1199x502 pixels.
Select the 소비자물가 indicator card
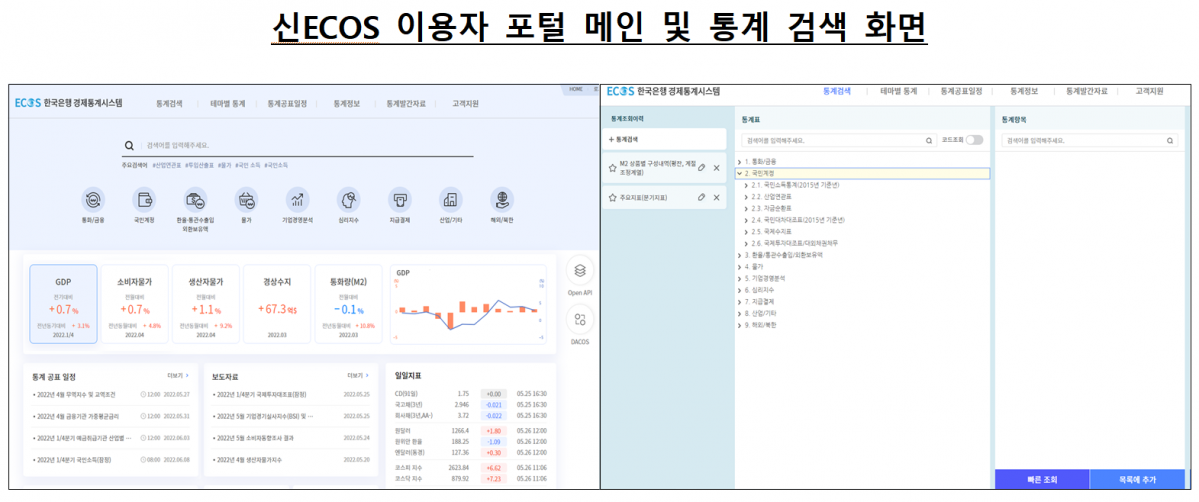[x=135, y=305]
